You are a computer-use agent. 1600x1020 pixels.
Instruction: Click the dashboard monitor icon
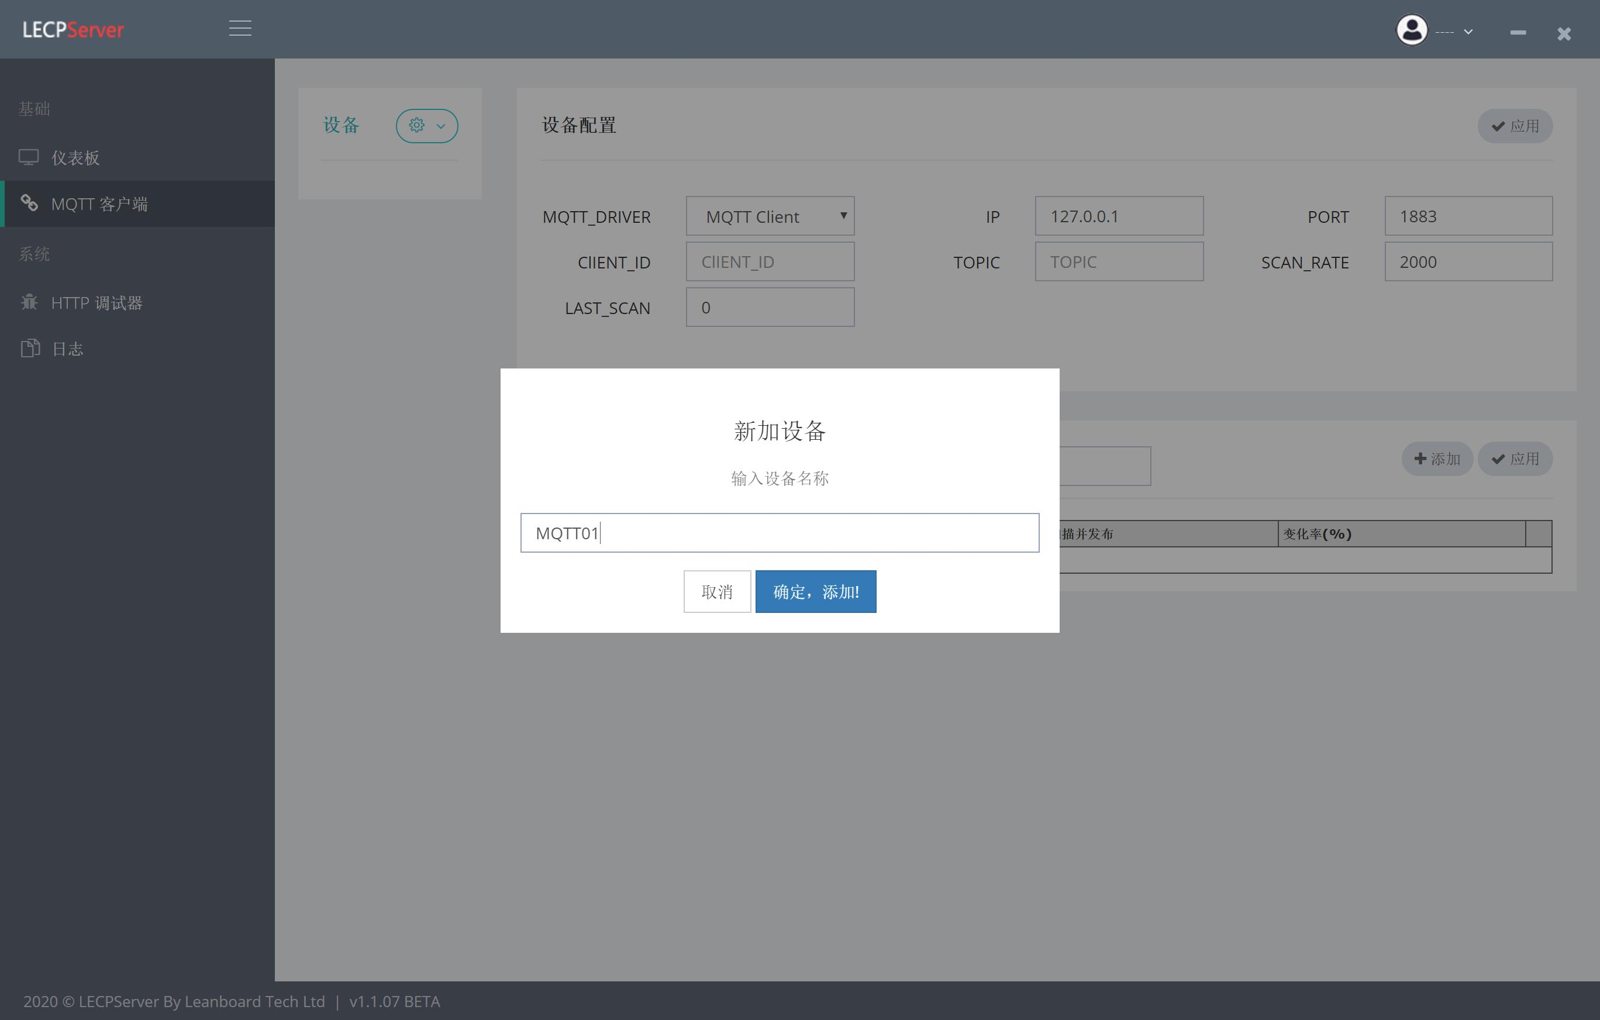point(29,157)
